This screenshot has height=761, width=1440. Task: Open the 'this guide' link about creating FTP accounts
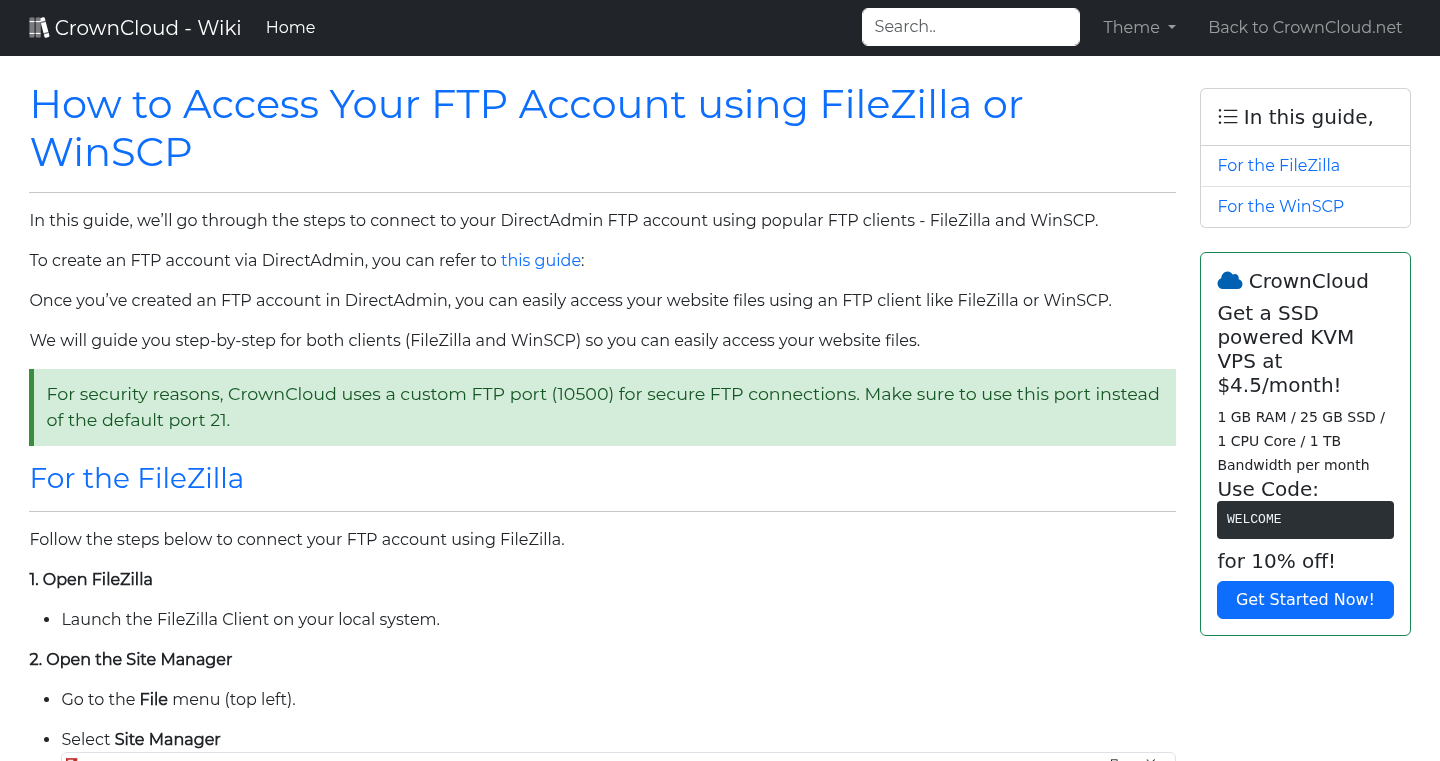(x=540, y=260)
